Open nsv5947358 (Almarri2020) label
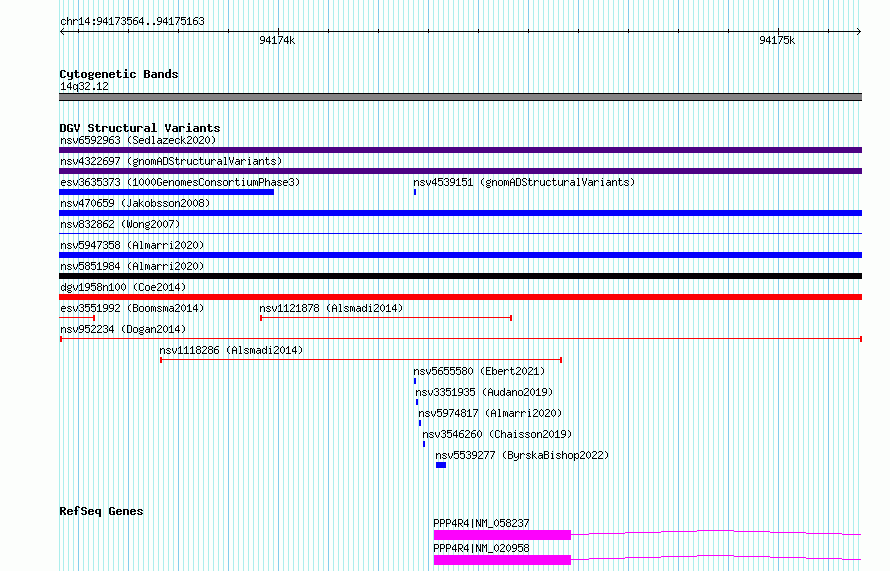This screenshot has width=890, height=571. point(132,245)
